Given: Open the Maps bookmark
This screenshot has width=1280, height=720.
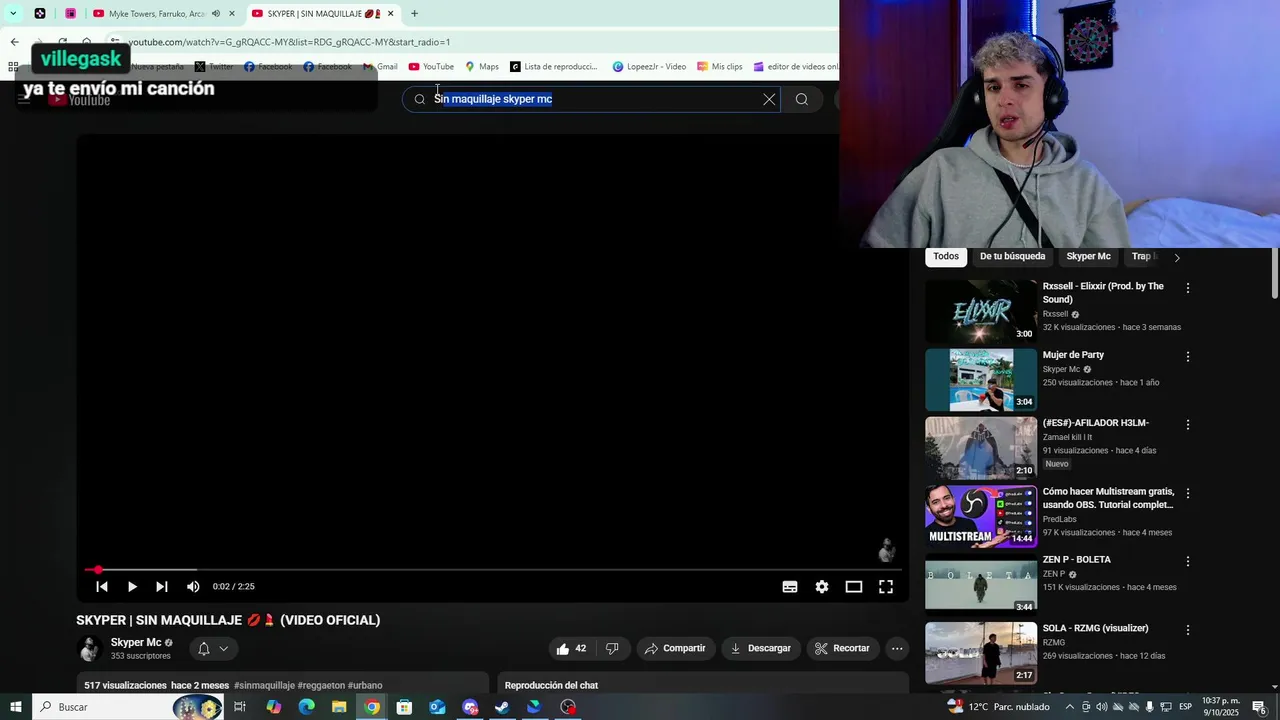Looking at the screenshot, I should pos(482,67).
